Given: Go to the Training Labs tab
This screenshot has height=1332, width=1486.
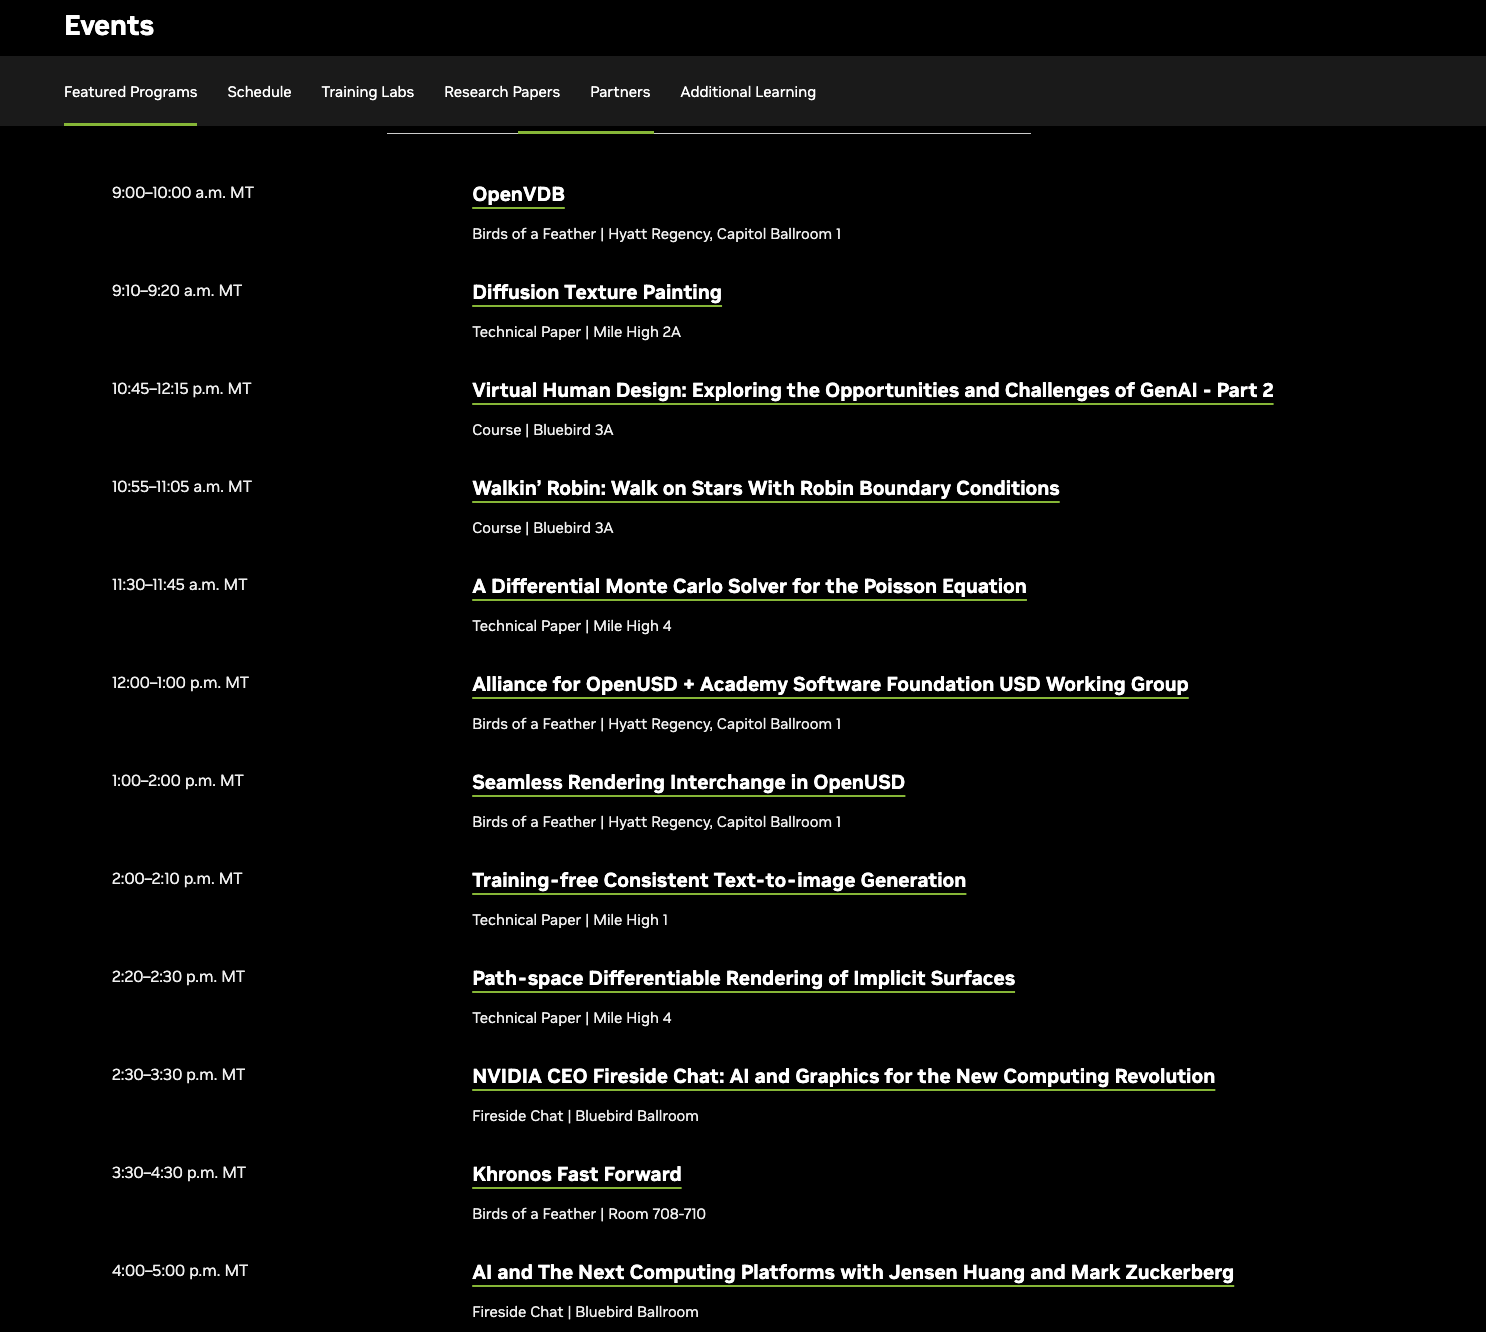Looking at the screenshot, I should click(x=367, y=92).
